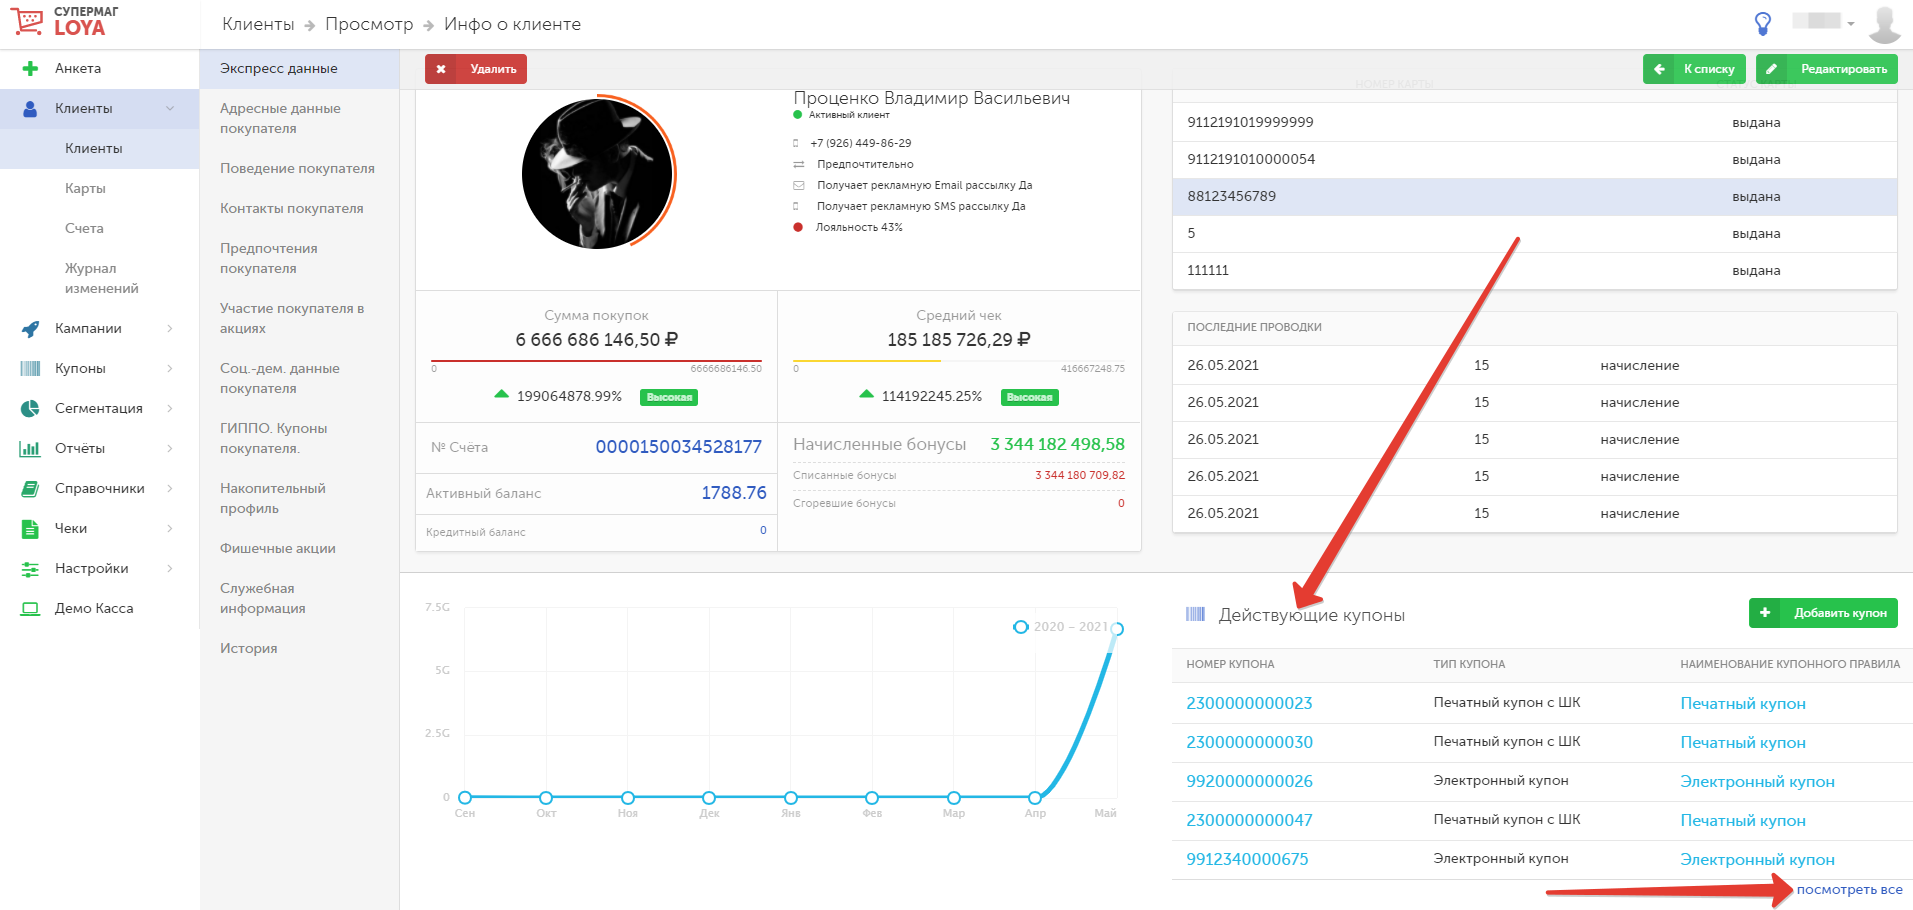Image resolution: width=1913 pixels, height=910 pixels.
Task: Click the sliders icon for Настройки
Action: pyautogui.click(x=31, y=569)
